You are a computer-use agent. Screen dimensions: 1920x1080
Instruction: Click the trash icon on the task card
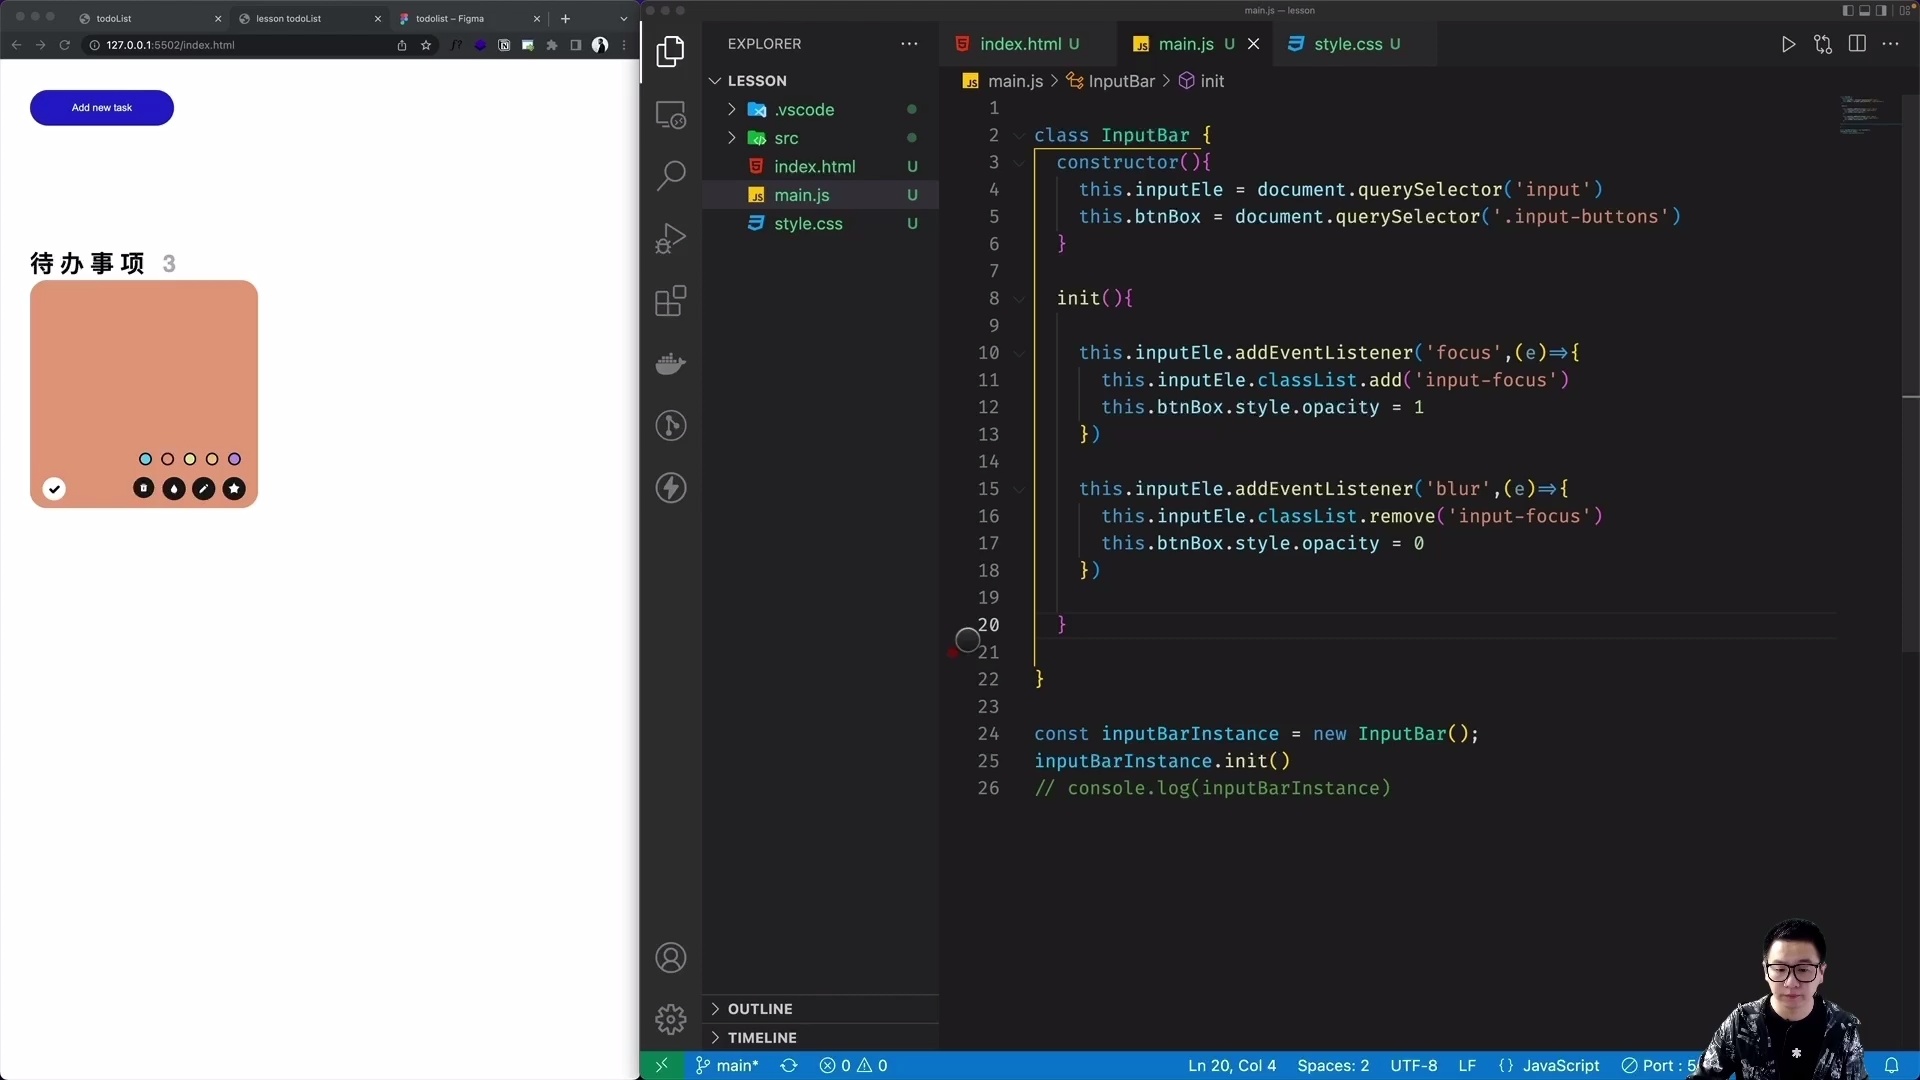pos(144,489)
